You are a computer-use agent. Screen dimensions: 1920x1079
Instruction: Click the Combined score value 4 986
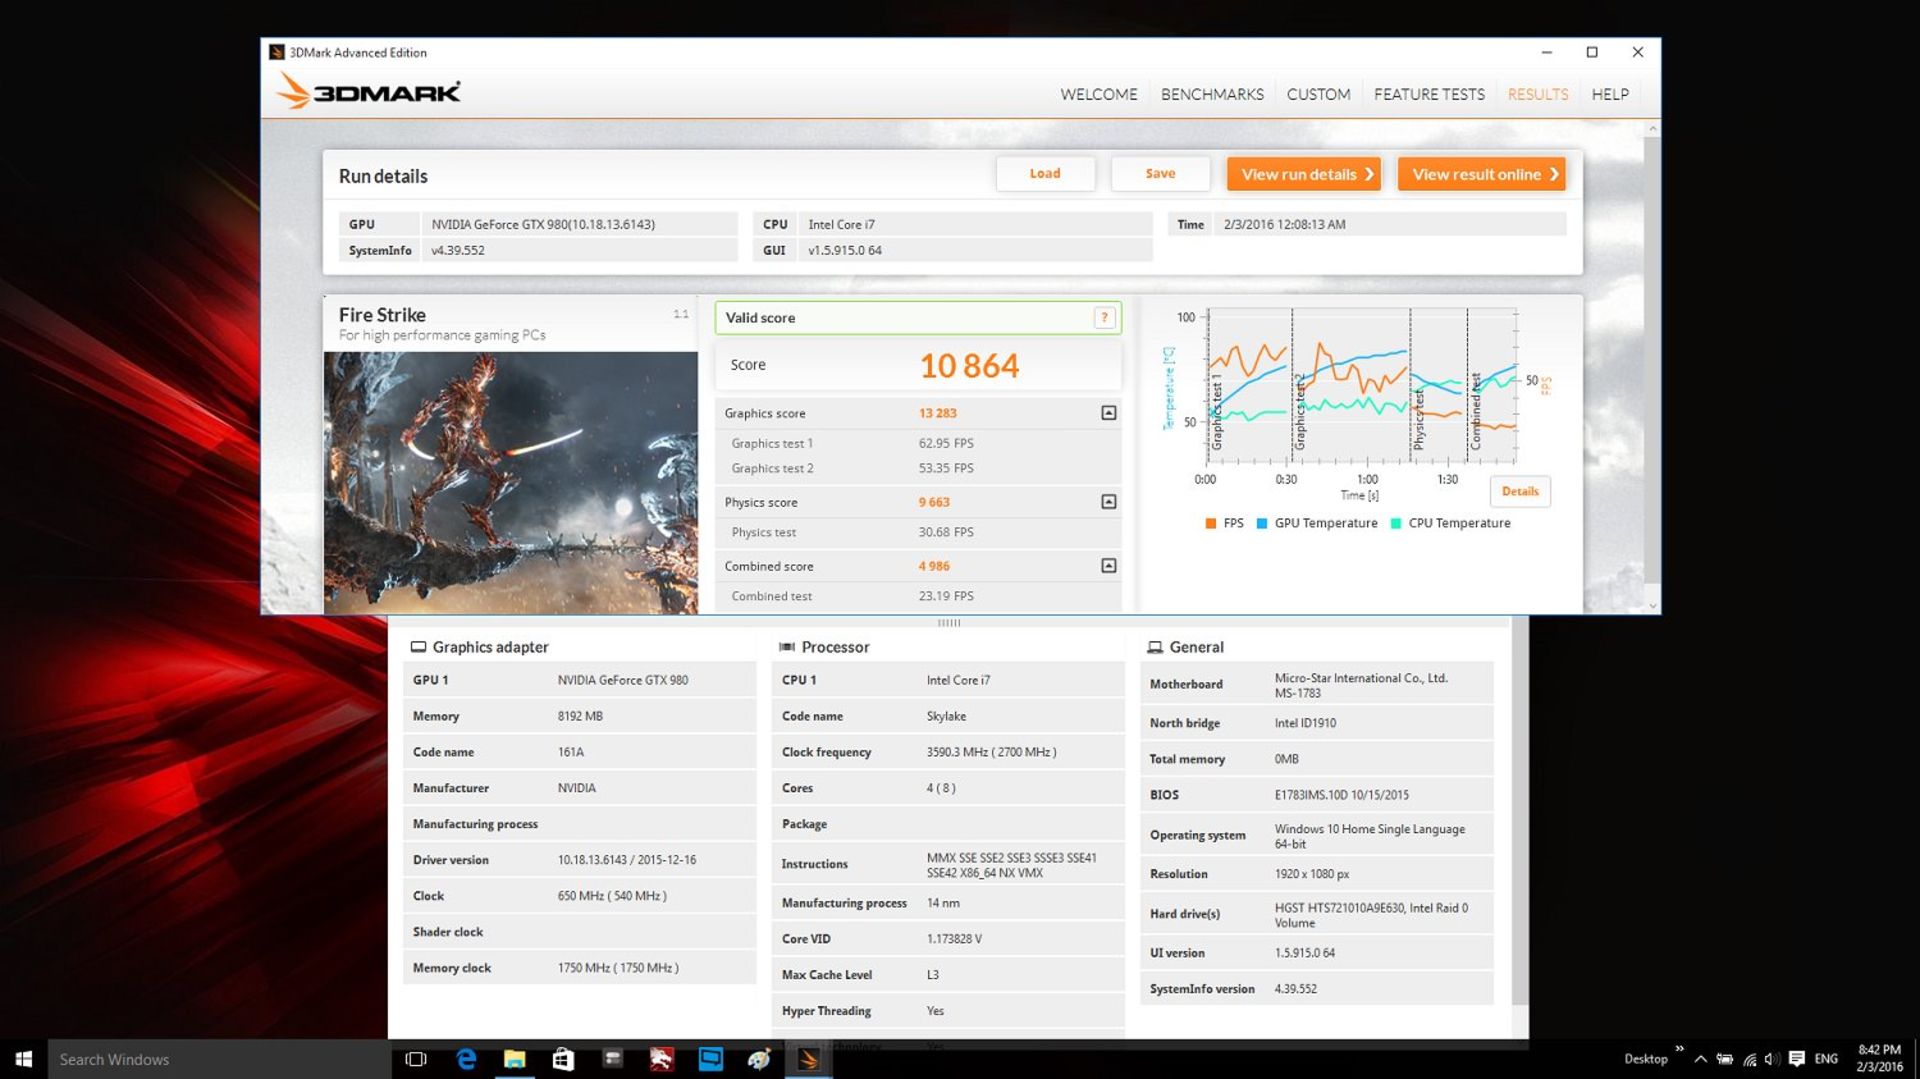pos(934,566)
